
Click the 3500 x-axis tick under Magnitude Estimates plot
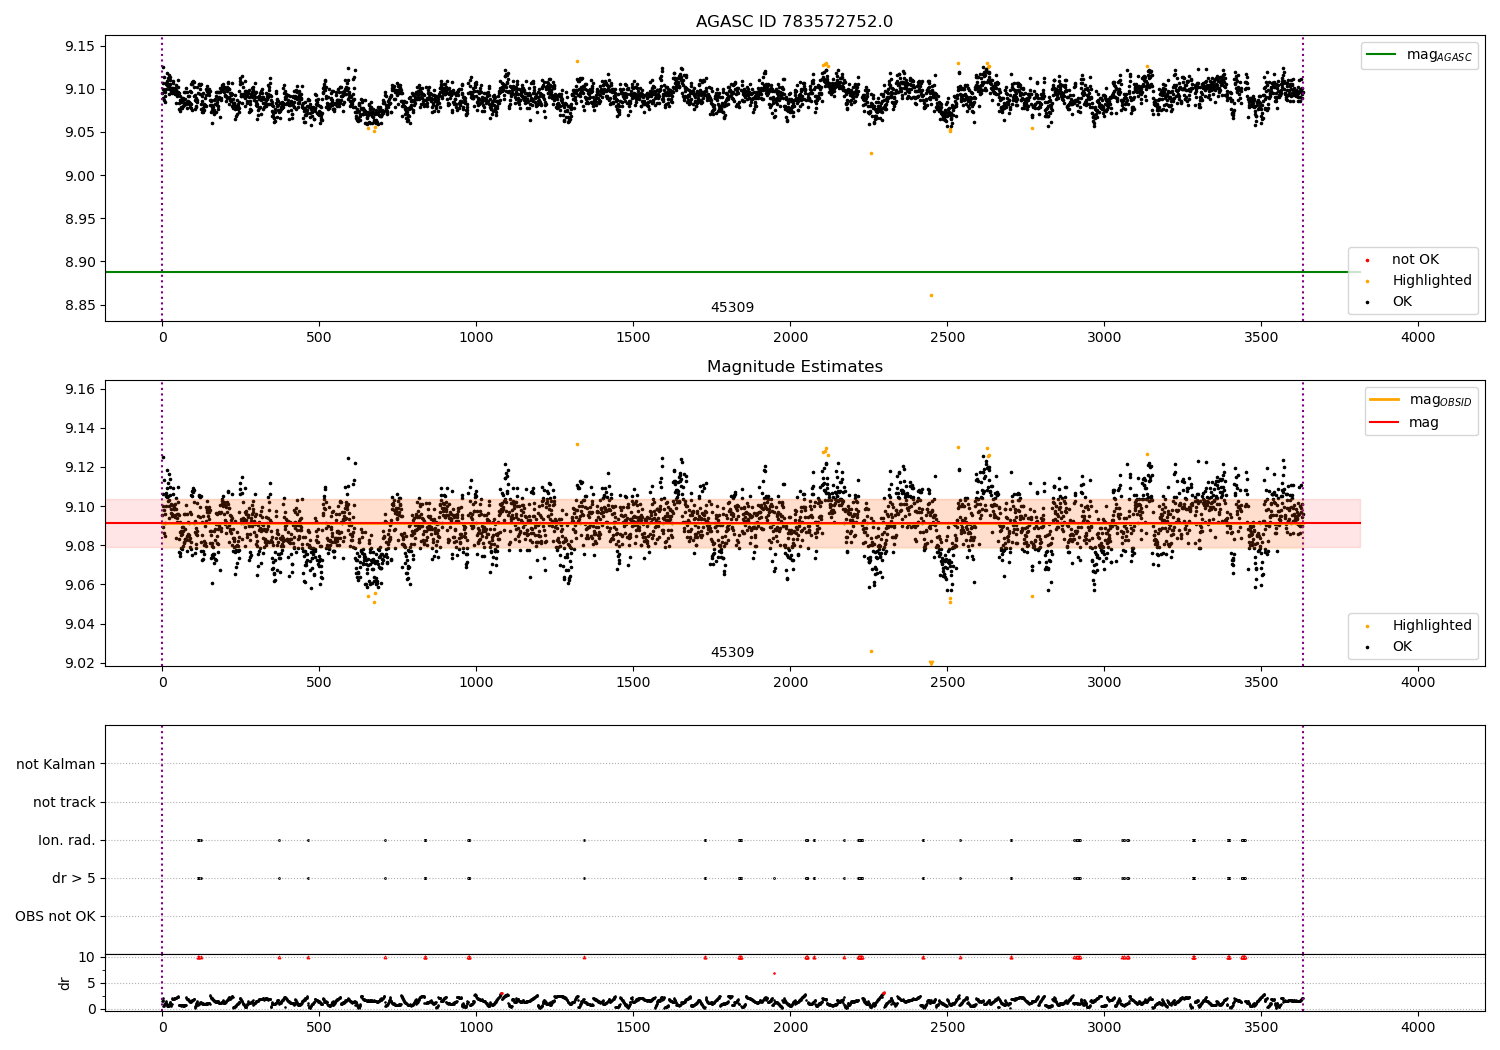pyautogui.click(x=1261, y=682)
